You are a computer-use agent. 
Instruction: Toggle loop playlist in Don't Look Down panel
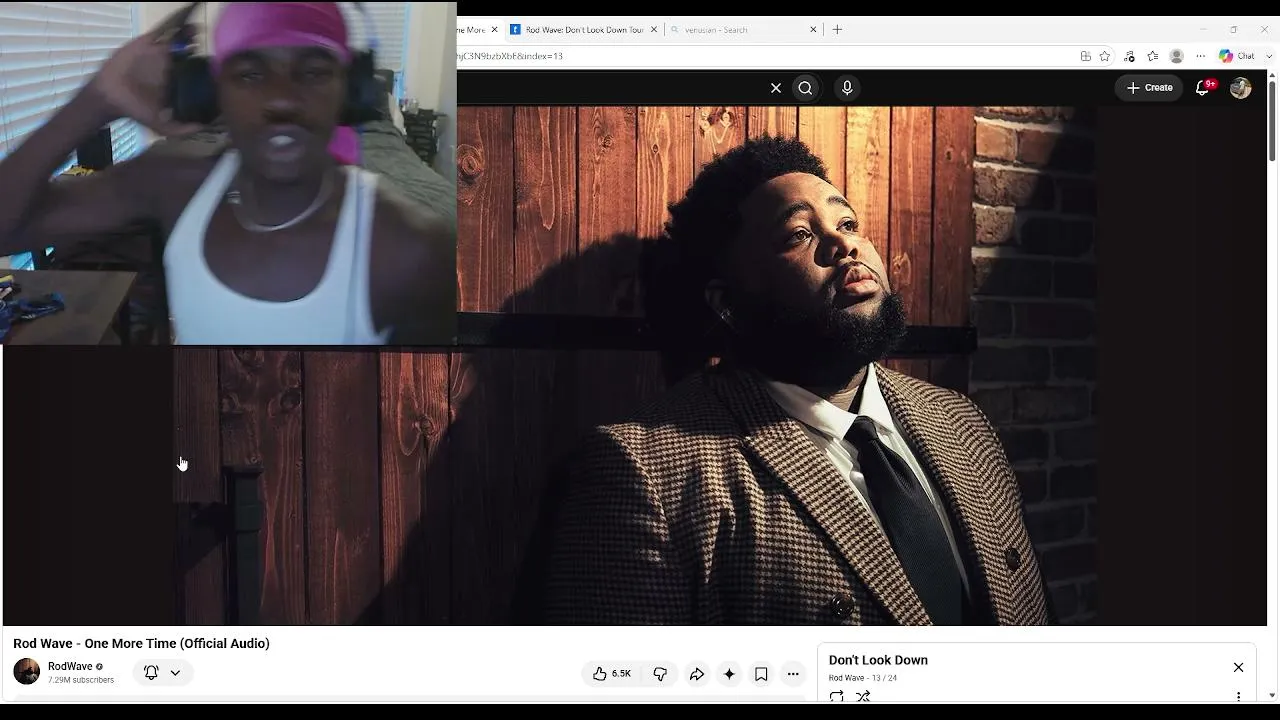(836, 696)
